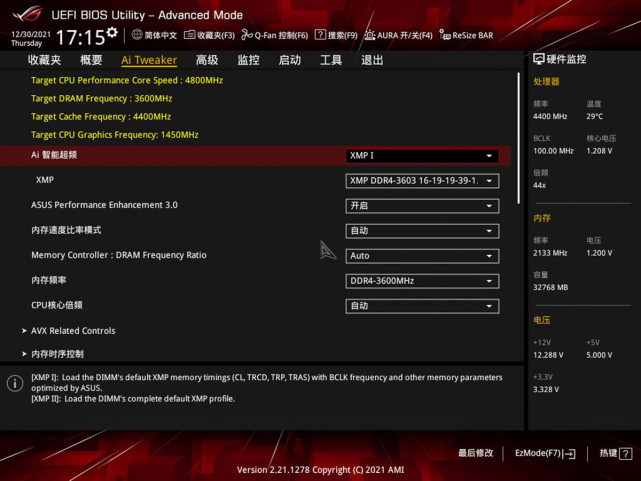Image resolution: width=641 pixels, height=481 pixels.
Task: Switch to the 工具 tab
Action: coord(331,60)
